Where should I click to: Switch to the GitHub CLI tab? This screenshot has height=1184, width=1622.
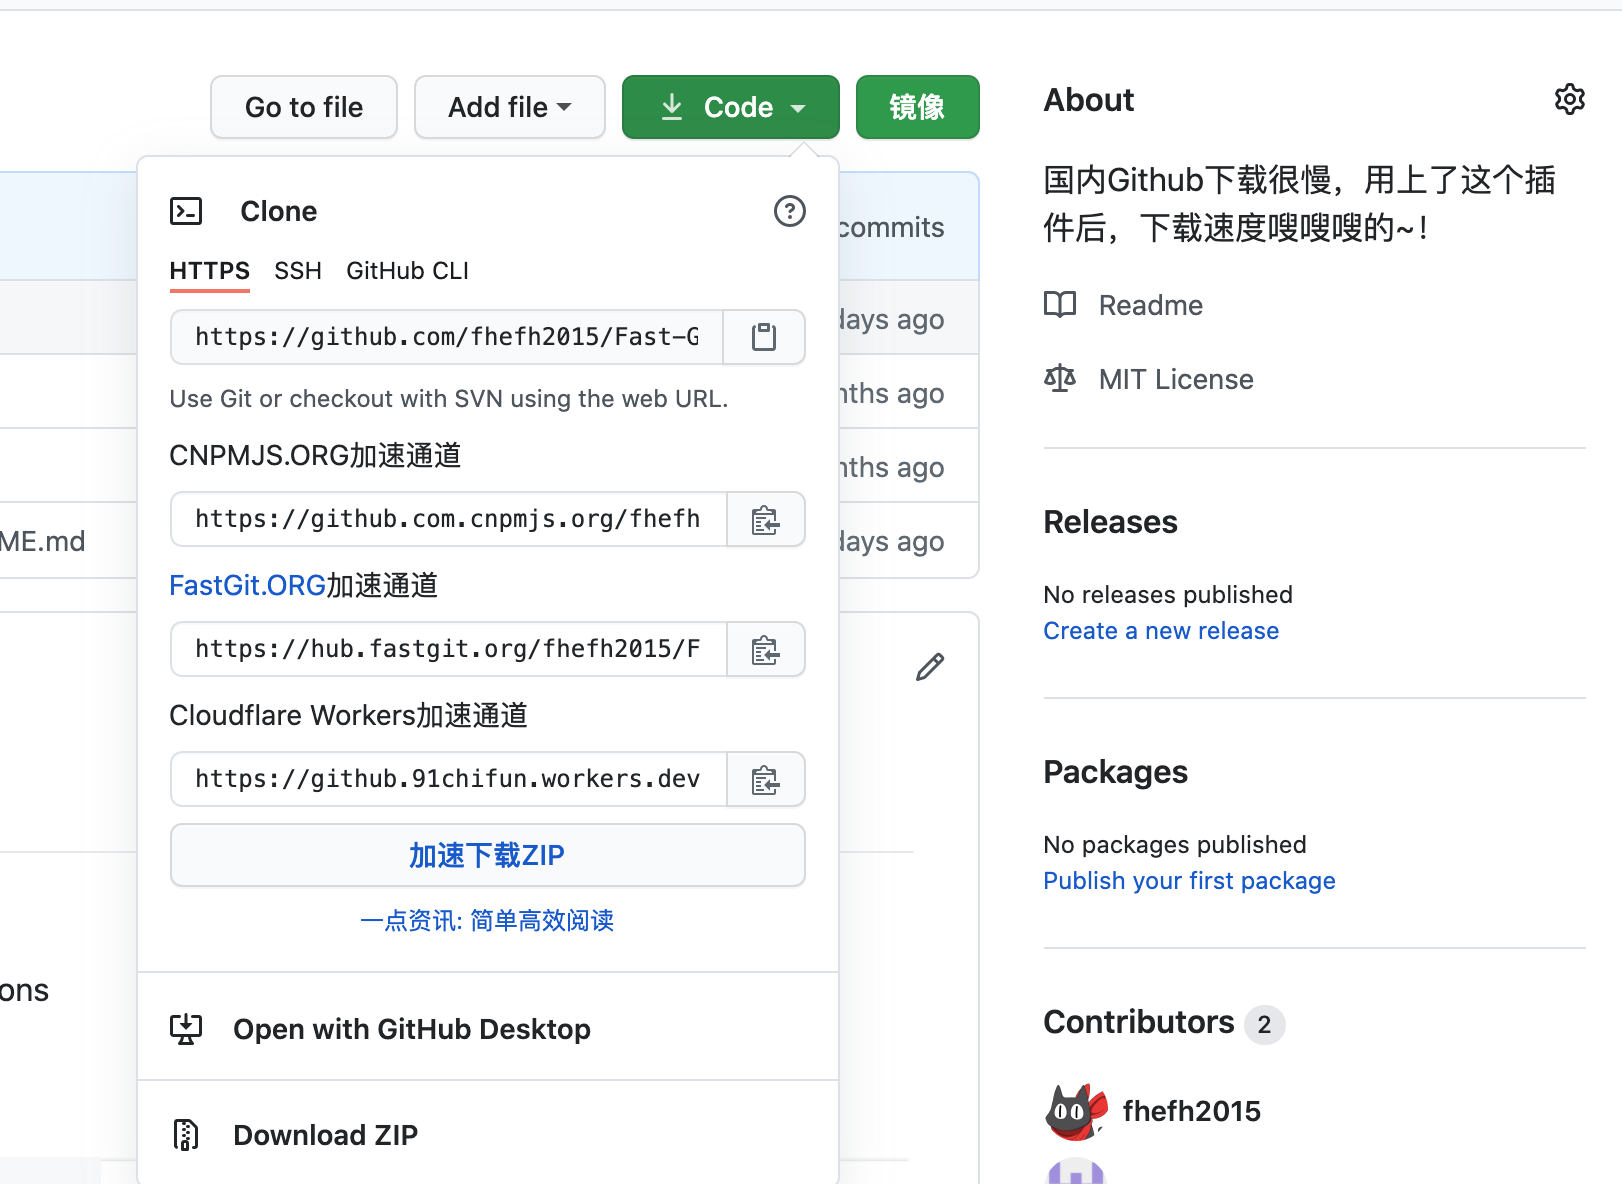coord(407,270)
